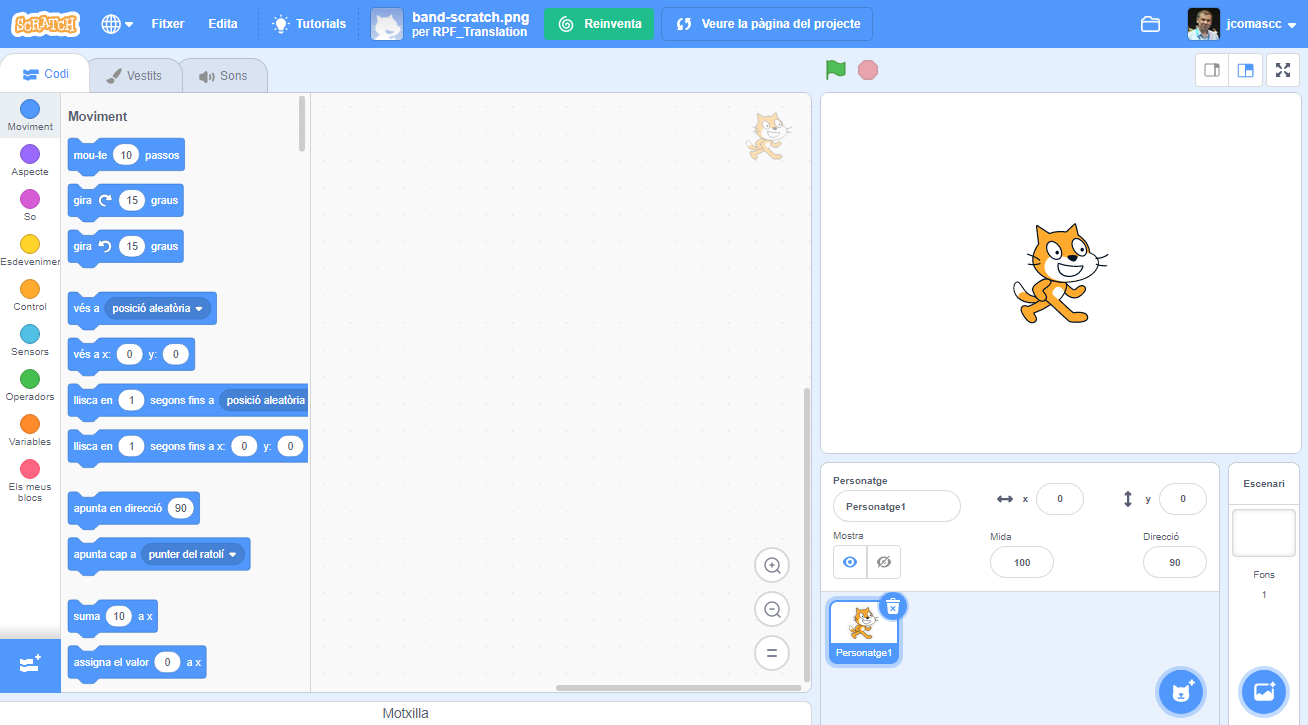
Task: Open Veure la pàgina del projecte
Action: (767, 23)
